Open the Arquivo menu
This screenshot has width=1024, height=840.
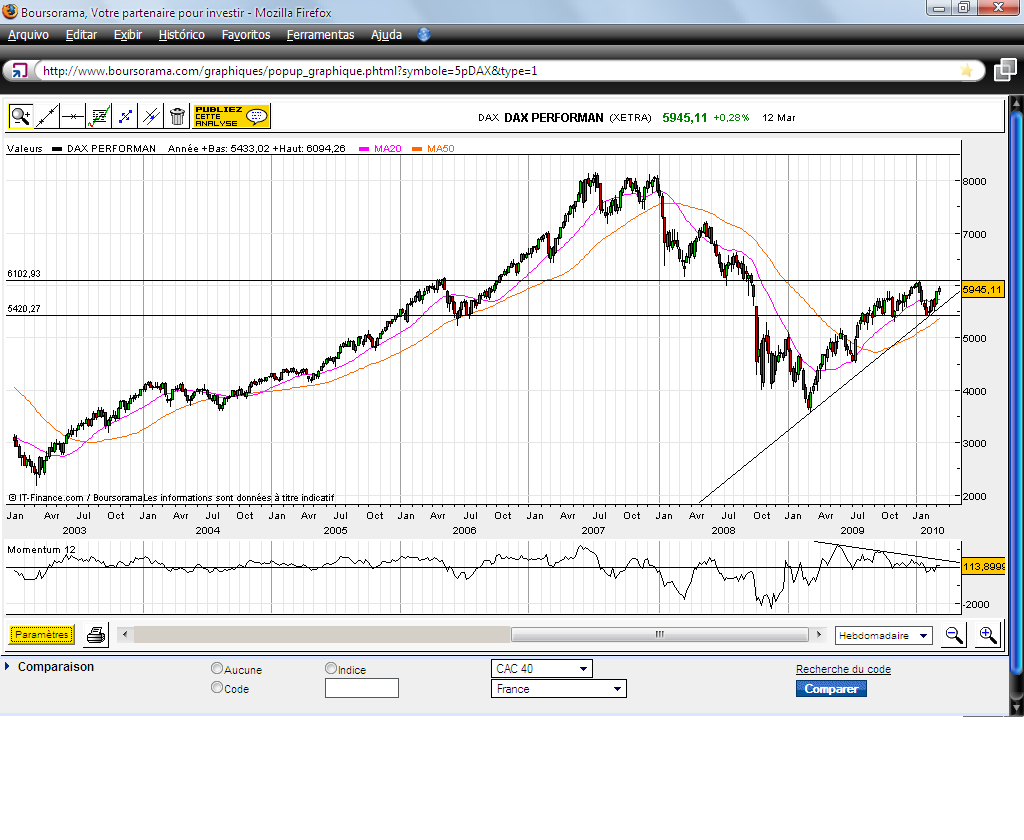(x=28, y=35)
